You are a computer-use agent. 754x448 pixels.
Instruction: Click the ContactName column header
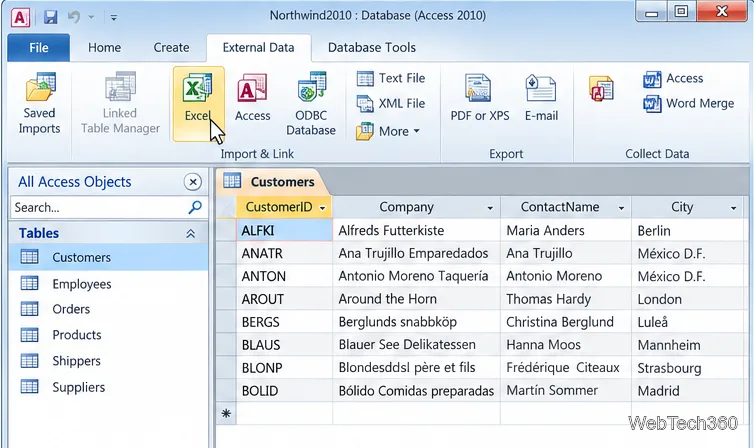566,207
